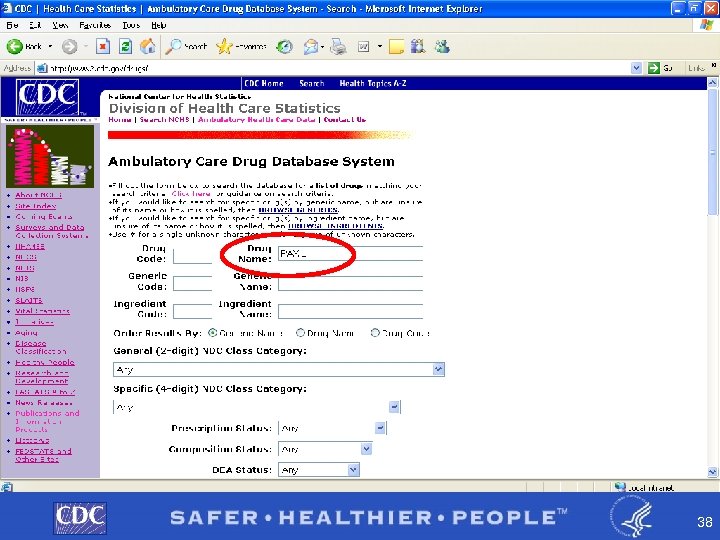
Task: Expand the Composition Status dropdown
Action: [366, 449]
